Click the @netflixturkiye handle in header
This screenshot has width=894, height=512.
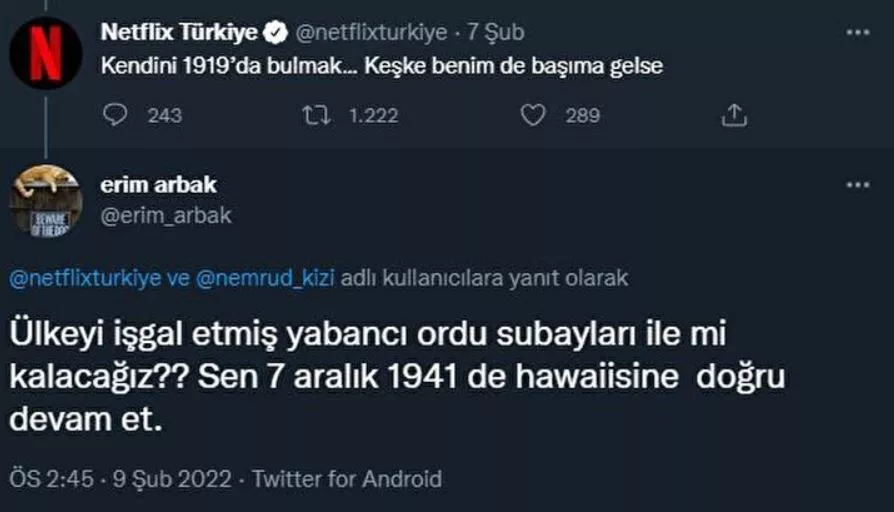pyautogui.click(x=369, y=33)
